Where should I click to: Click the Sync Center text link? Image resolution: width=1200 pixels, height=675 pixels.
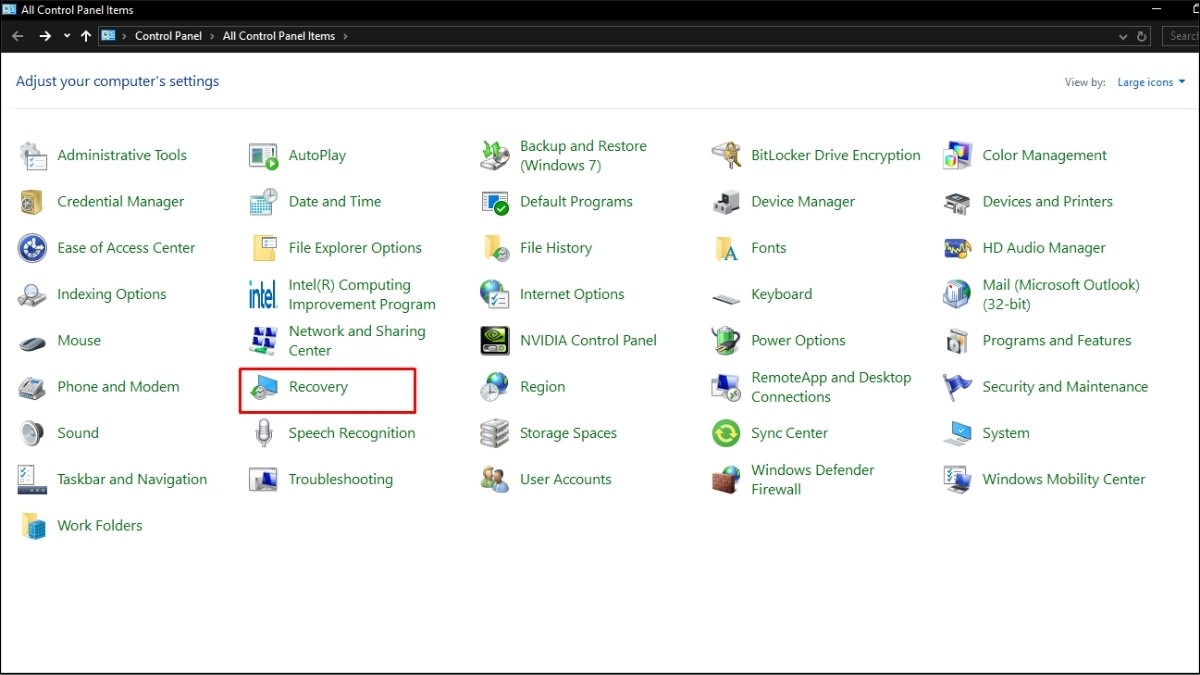click(790, 434)
